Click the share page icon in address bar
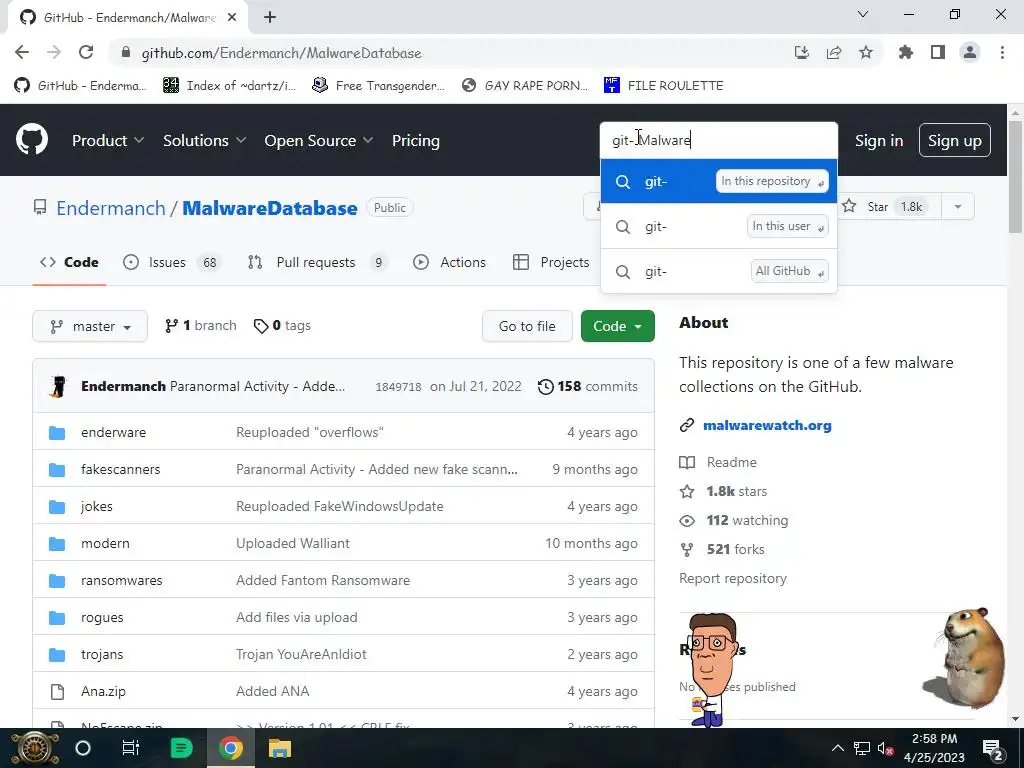 [834, 52]
